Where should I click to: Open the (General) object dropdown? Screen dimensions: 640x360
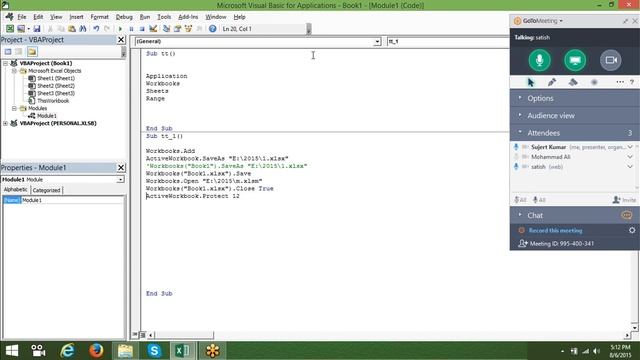(377, 41)
